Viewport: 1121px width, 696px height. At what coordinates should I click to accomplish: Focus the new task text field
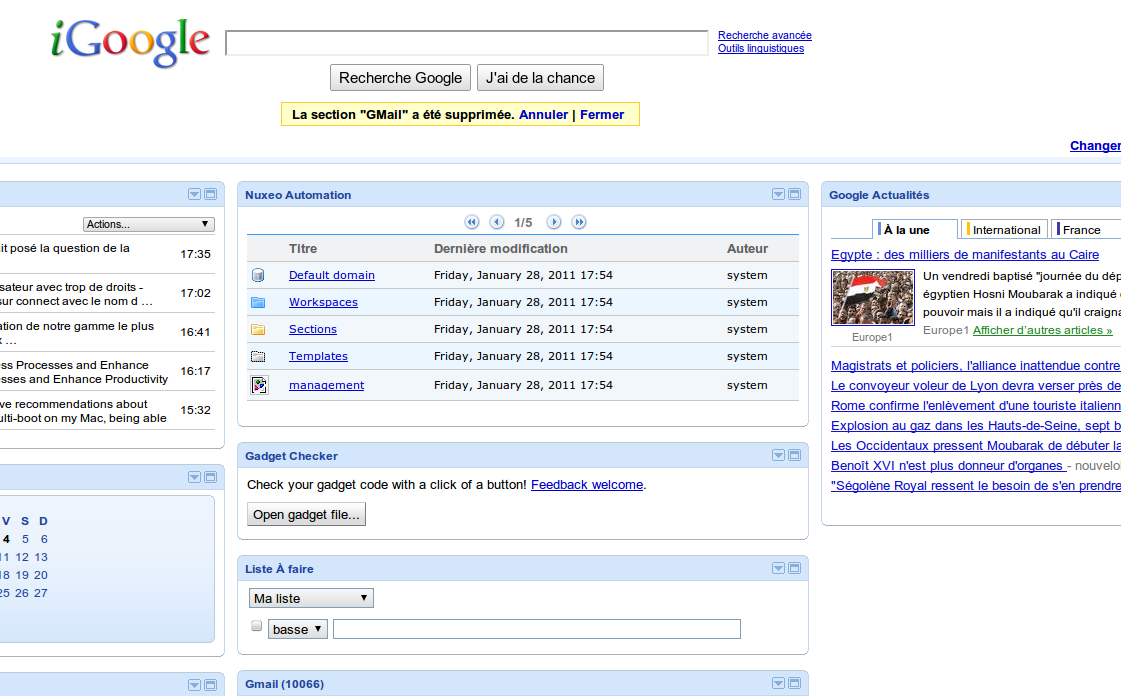[537, 629]
